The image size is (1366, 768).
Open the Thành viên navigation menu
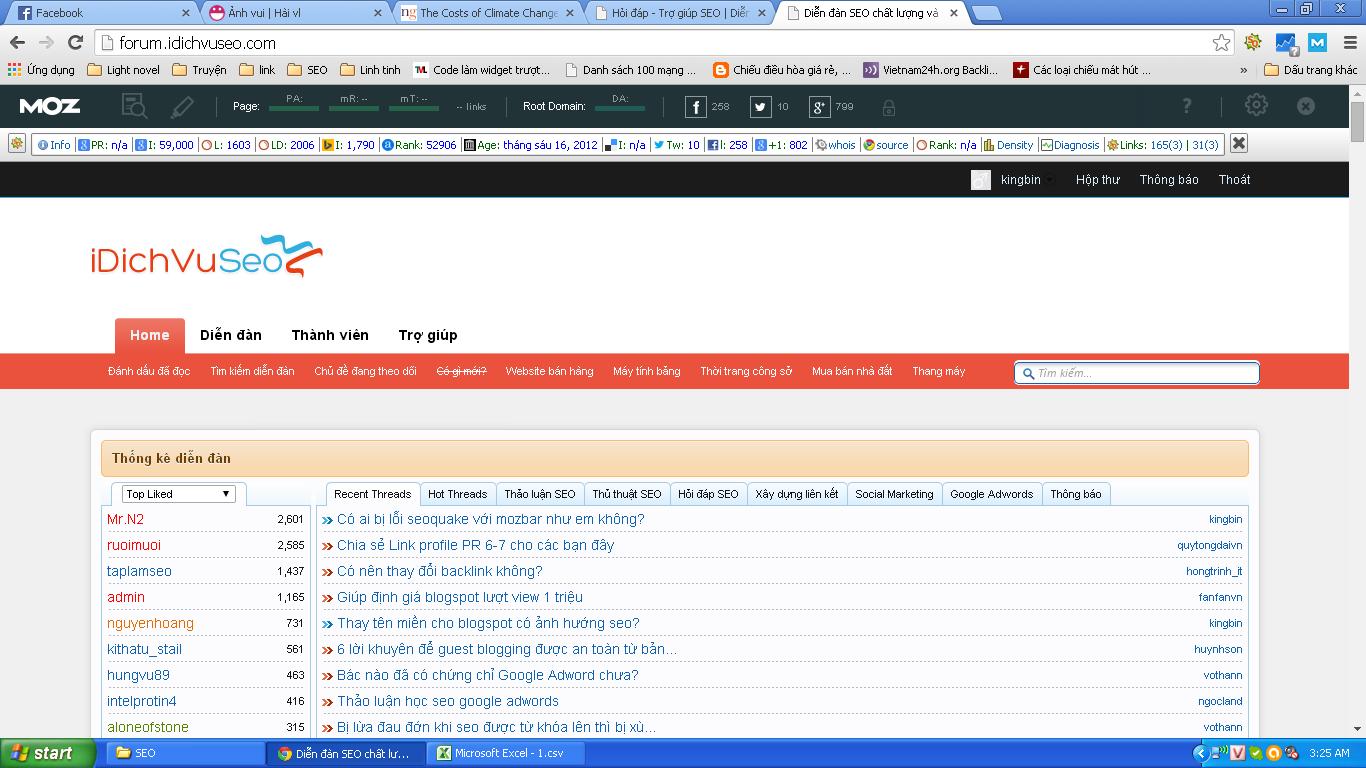tap(330, 335)
